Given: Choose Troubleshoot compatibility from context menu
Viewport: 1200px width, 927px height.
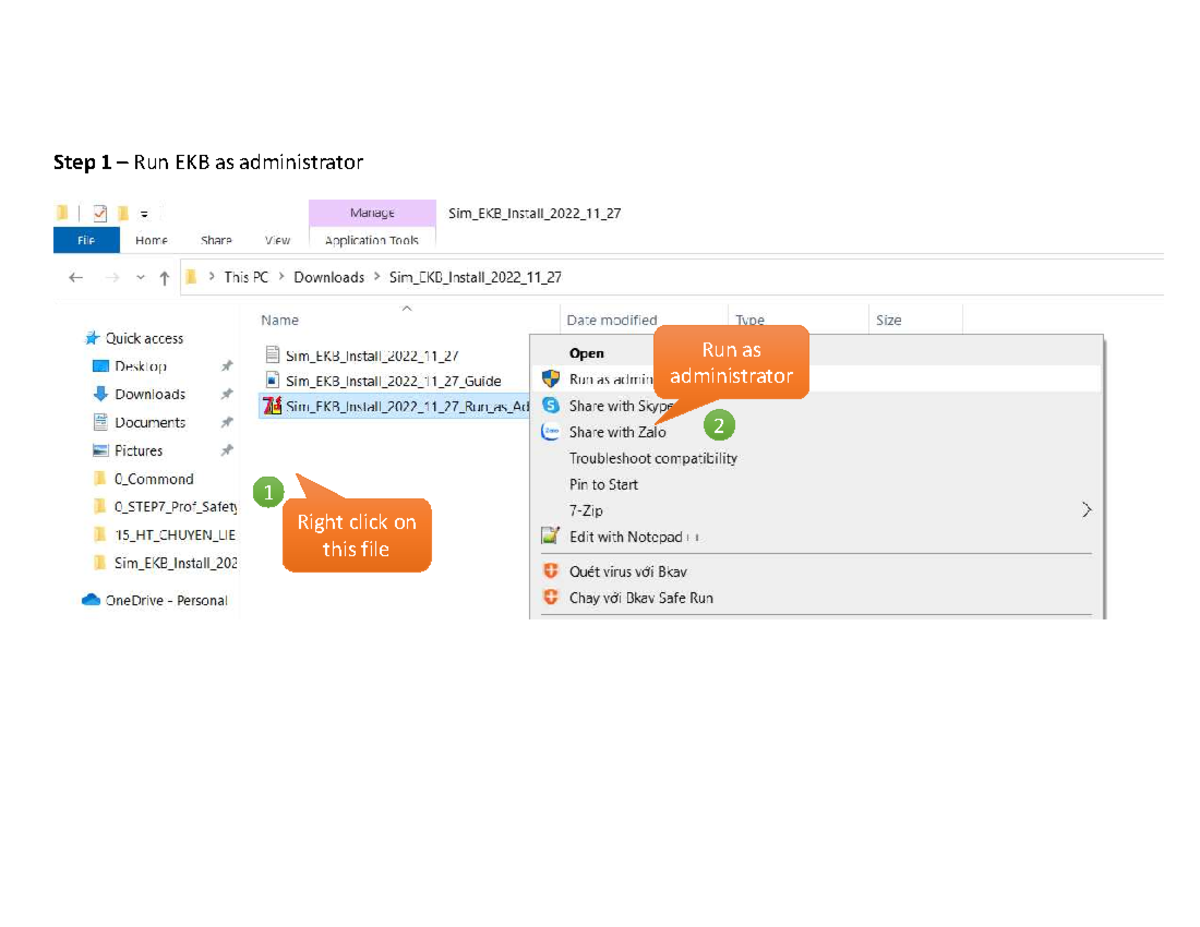Looking at the screenshot, I should point(653,458).
